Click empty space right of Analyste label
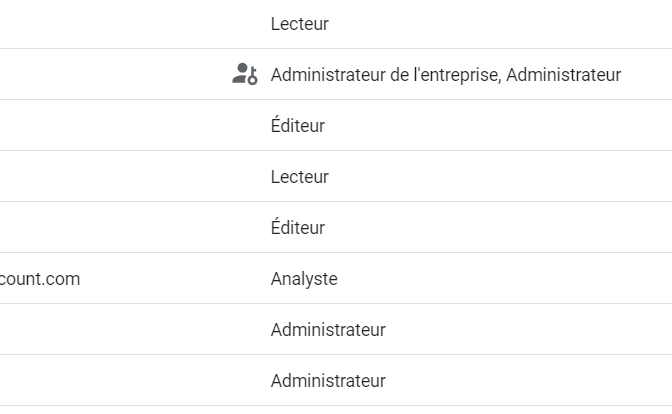672x414 pixels. 505,279
